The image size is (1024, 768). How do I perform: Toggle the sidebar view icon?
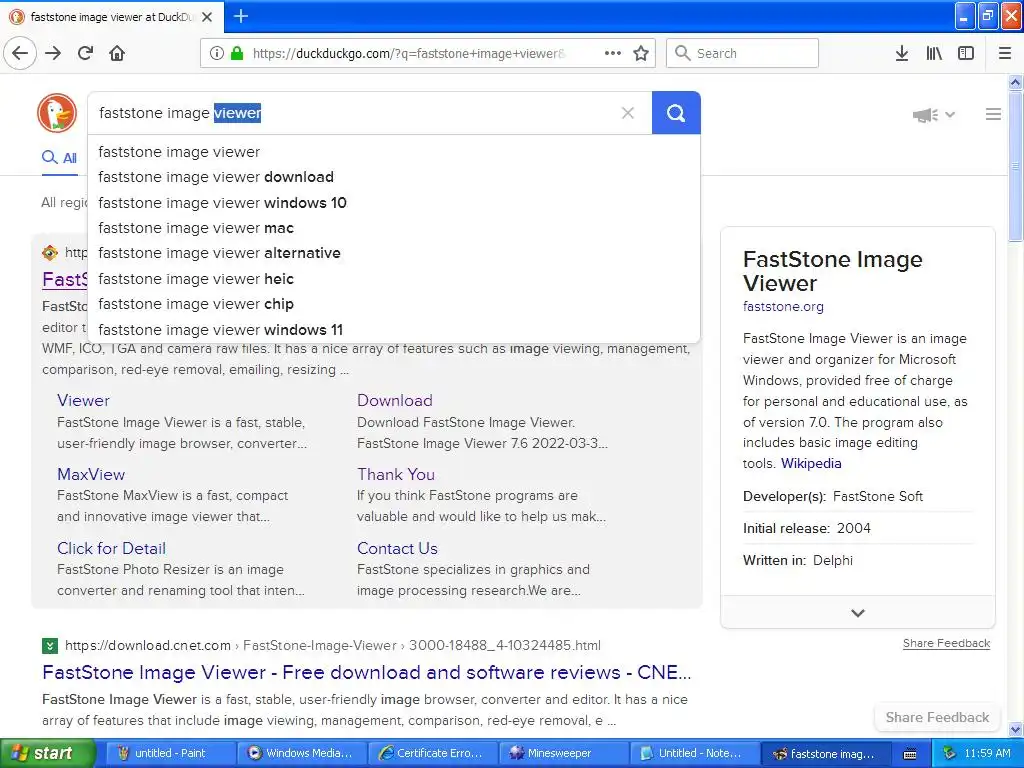coord(966,53)
